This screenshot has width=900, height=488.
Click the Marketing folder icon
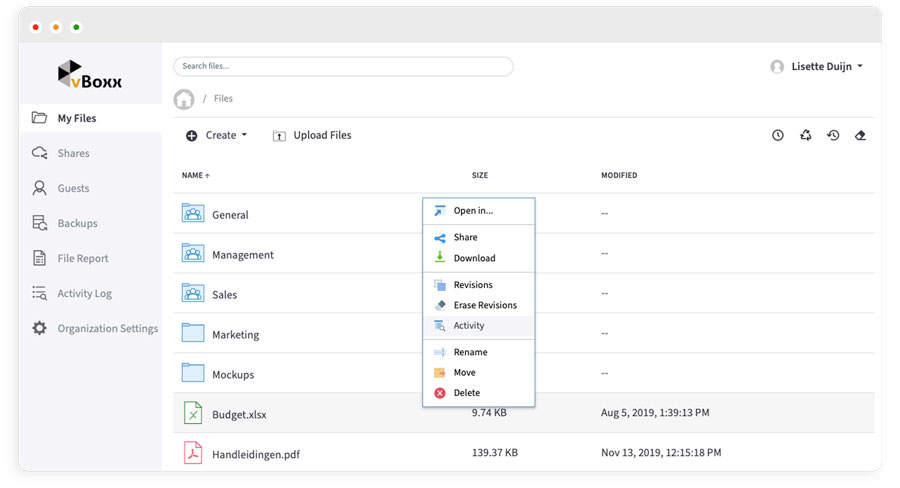(x=193, y=332)
